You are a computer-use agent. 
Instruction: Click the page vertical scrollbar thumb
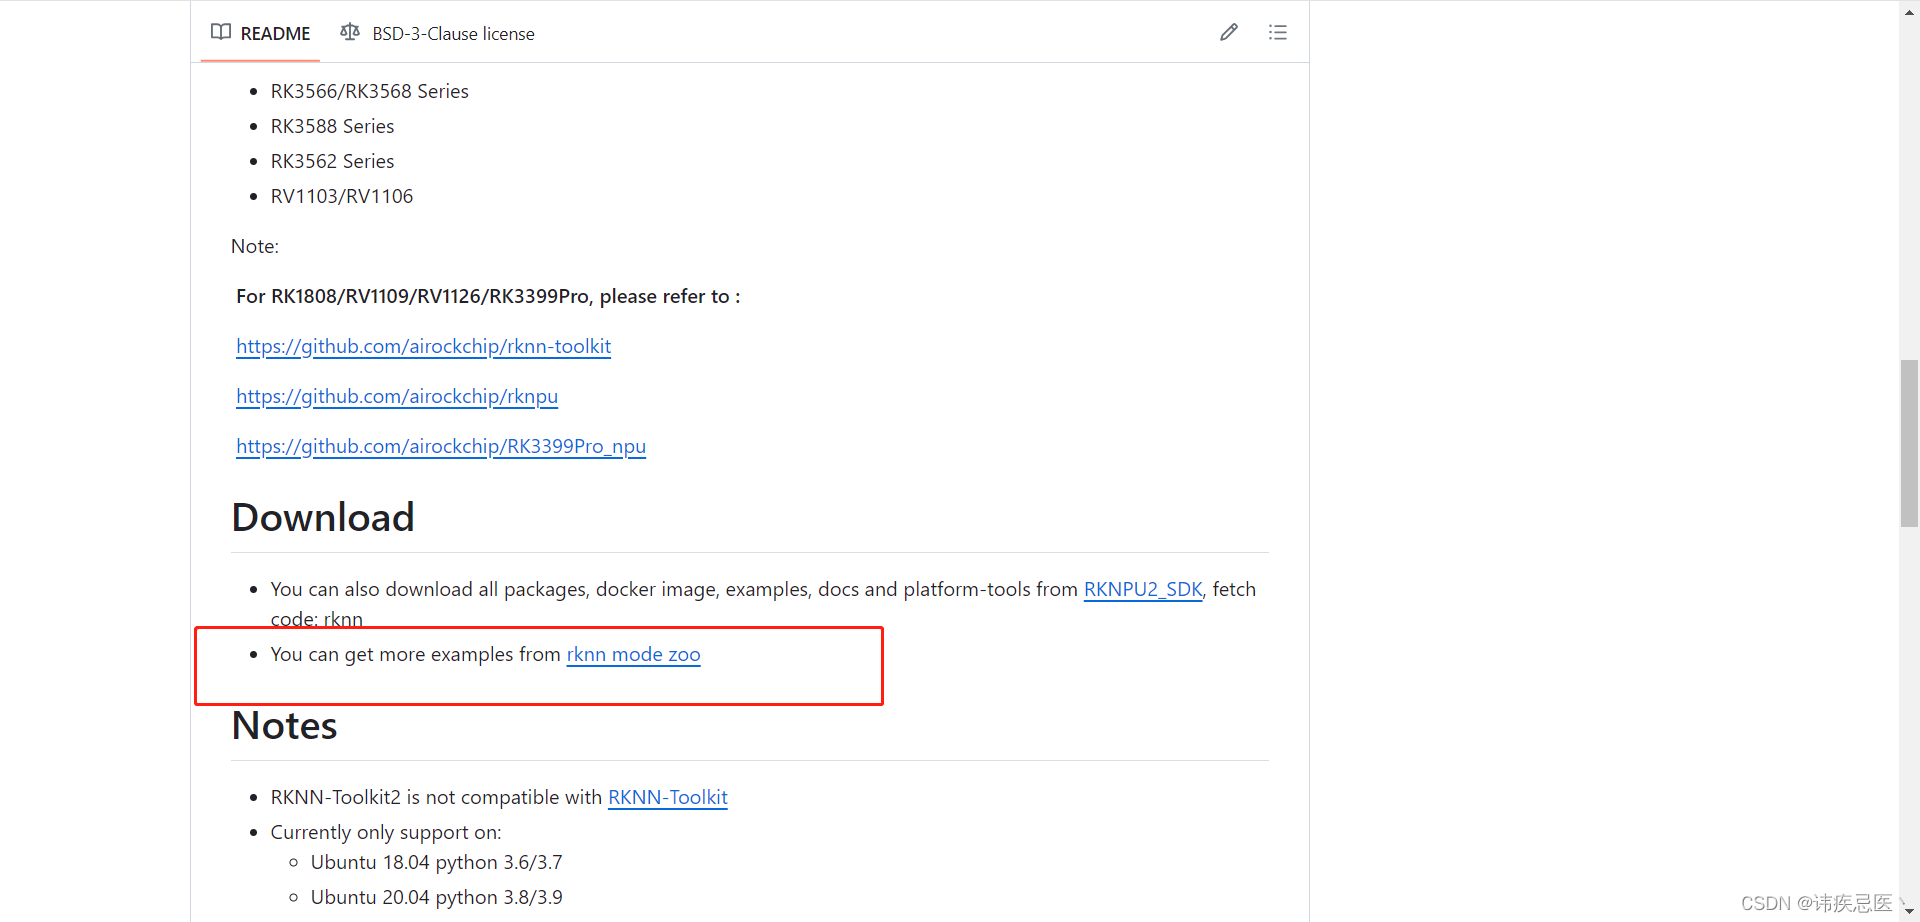coord(1909,443)
